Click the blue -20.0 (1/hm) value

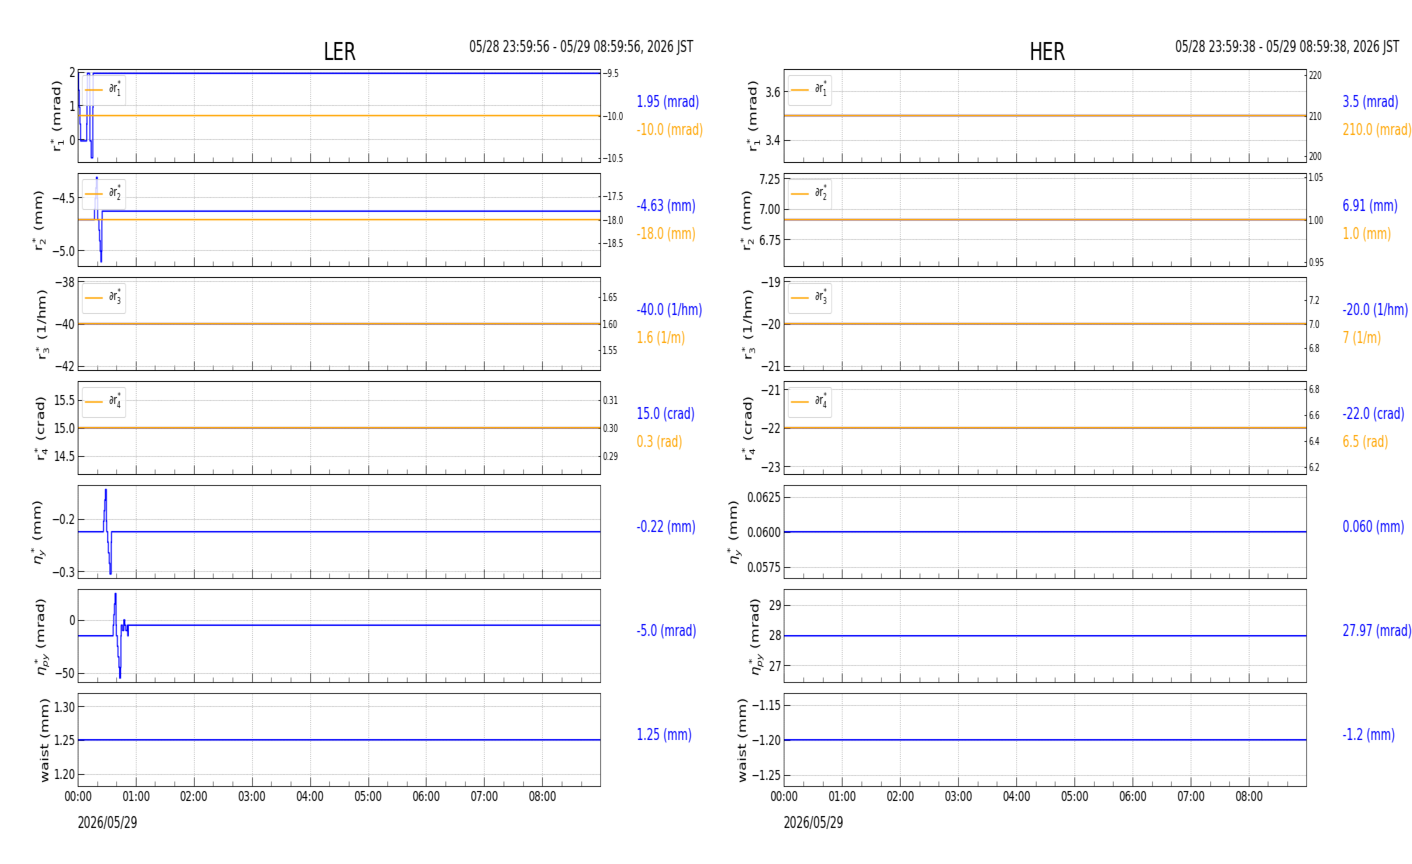pyautogui.click(x=1375, y=310)
